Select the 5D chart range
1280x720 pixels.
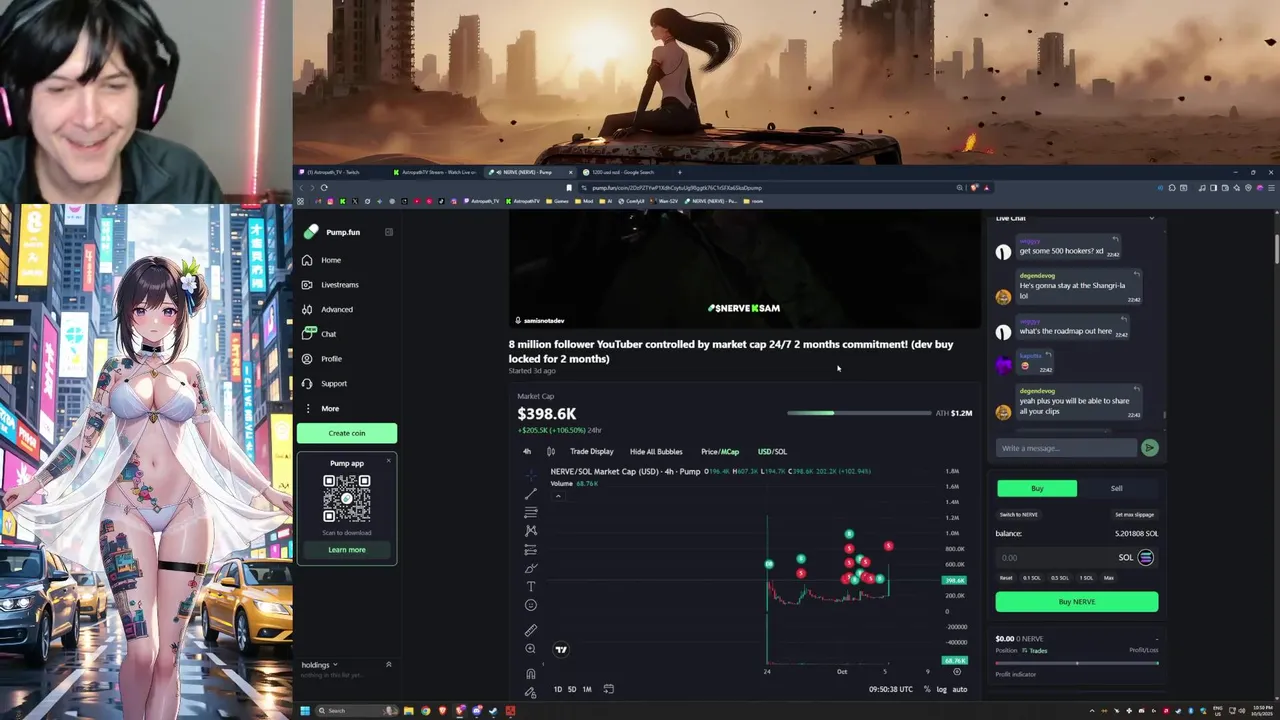pyautogui.click(x=572, y=689)
